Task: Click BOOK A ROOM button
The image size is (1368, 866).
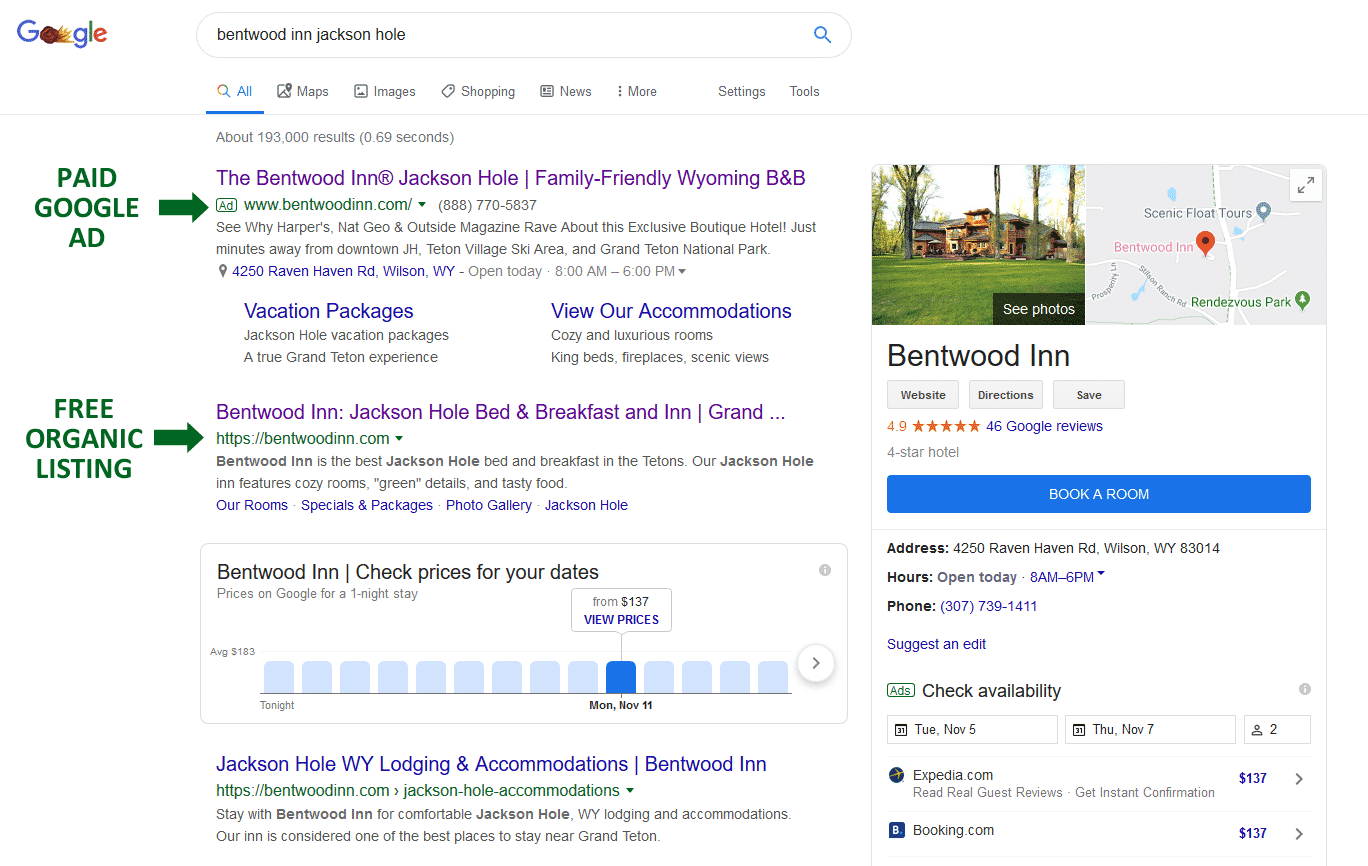Action: [1098, 494]
